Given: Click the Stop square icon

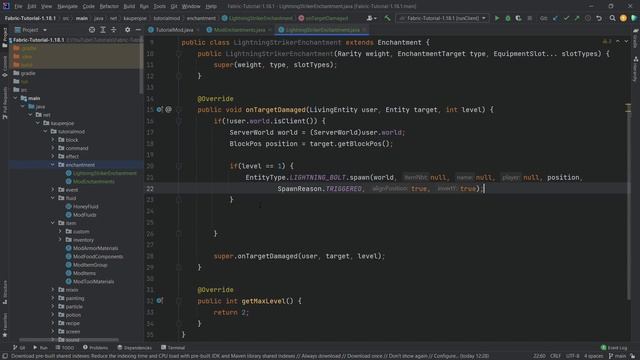Looking at the screenshot, I should point(530,18).
